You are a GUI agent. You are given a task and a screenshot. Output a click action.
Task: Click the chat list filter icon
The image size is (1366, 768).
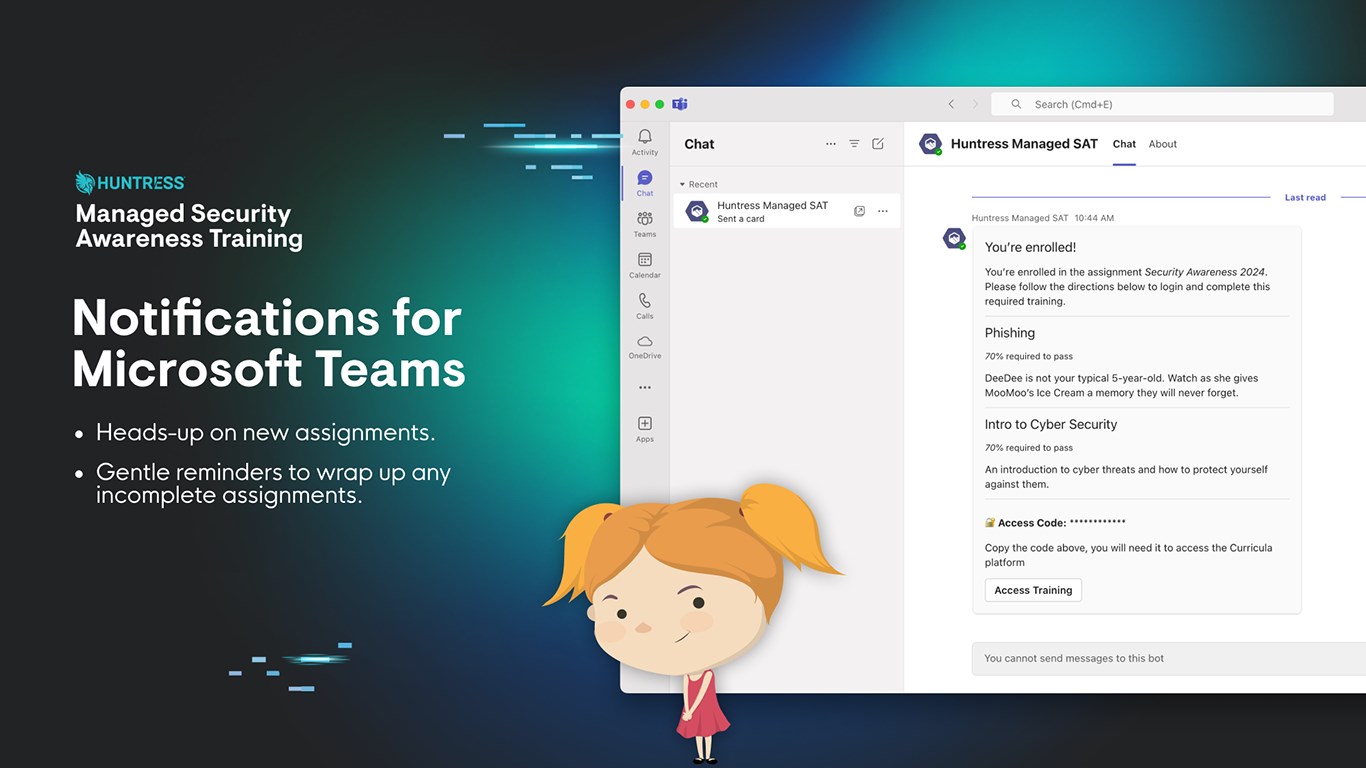854,144
